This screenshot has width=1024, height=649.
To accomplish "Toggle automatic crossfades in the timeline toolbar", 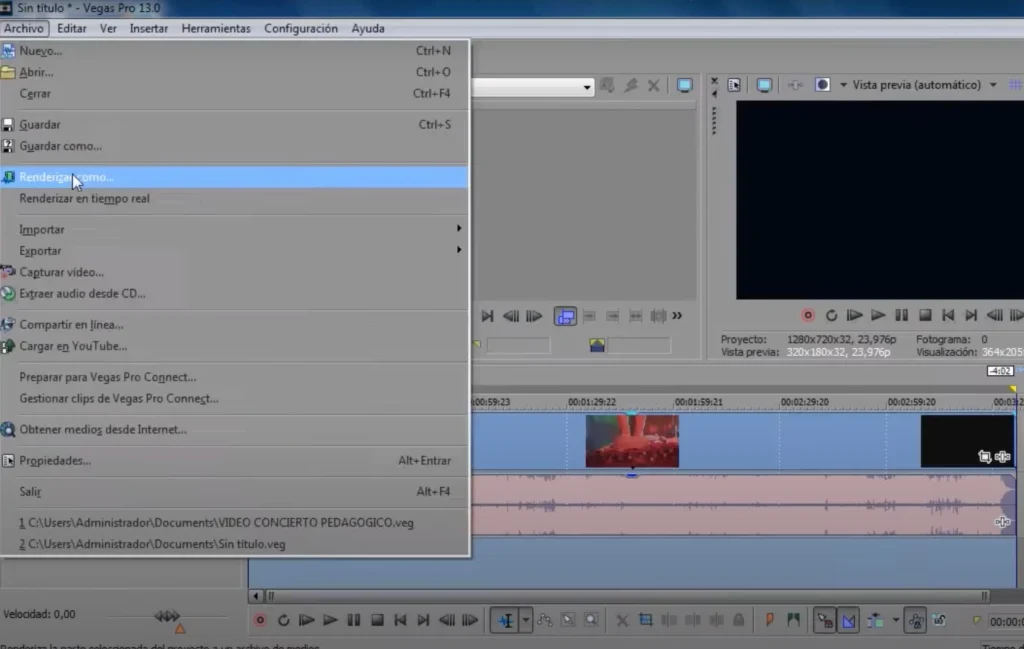I will (848, 620).
